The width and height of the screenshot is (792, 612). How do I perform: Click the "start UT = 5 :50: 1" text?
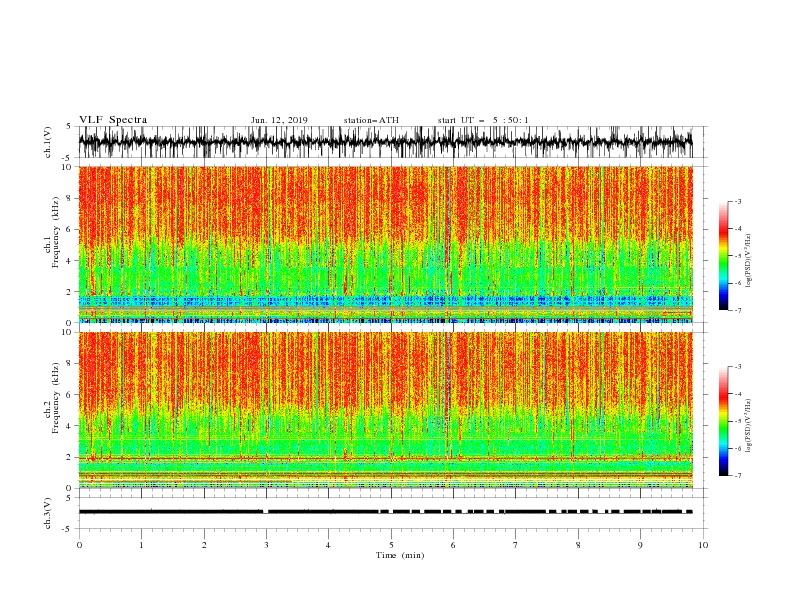coord(483,120)
